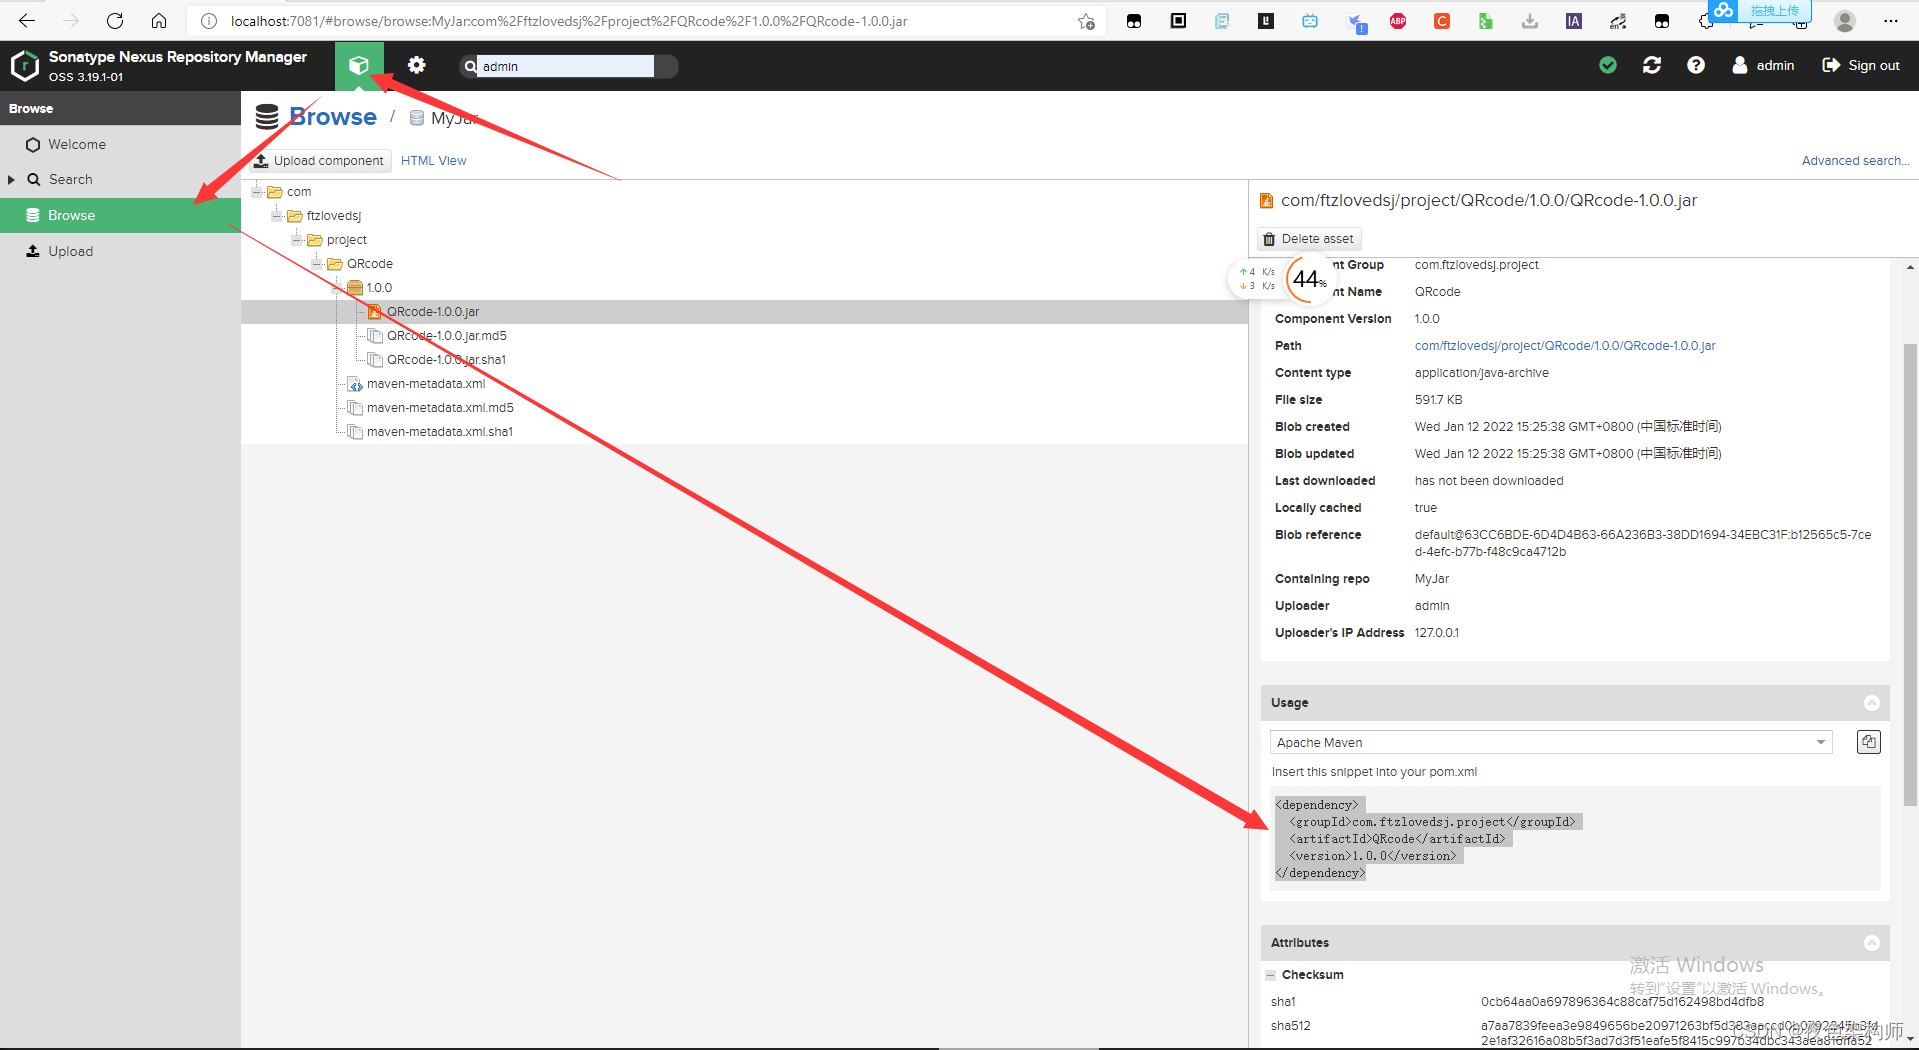Select maven-metadata.xml.md5 file
The image size is (1919, 1050).
[440, 408]
